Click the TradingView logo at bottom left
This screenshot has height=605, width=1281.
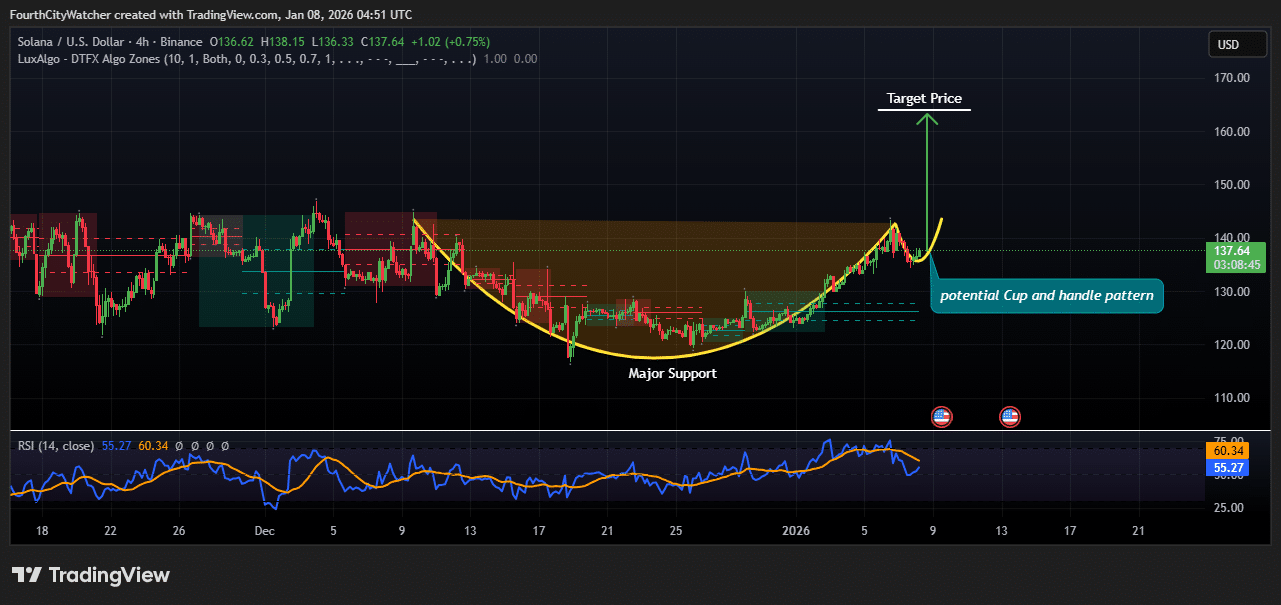click(91, 575)
